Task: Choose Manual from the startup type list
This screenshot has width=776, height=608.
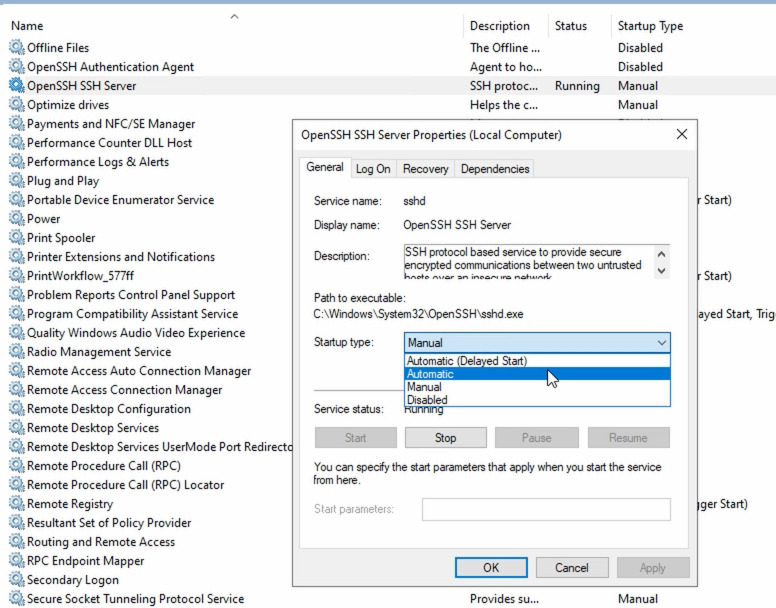Action: coord(537,387)
